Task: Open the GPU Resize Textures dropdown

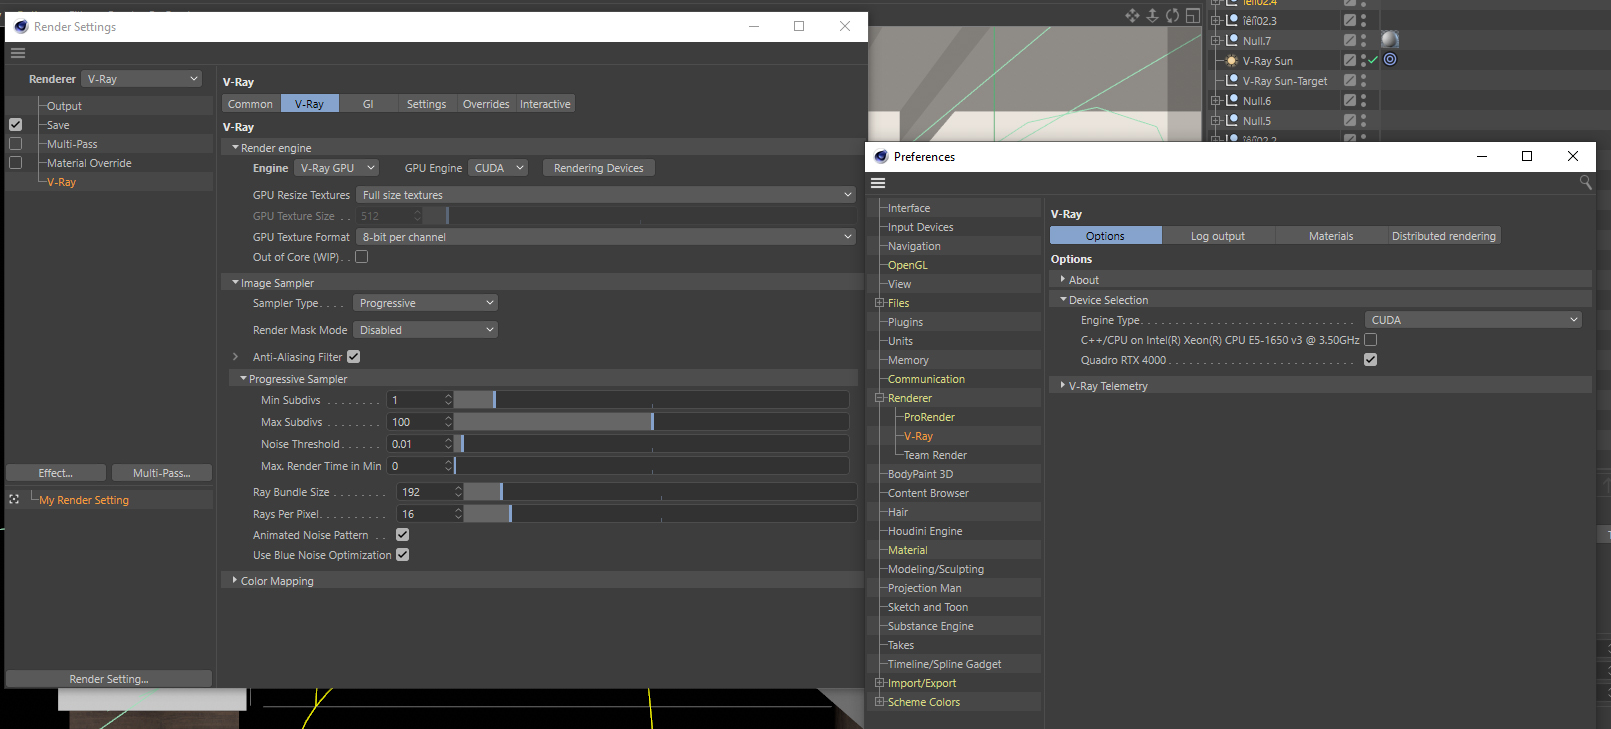Action: [x=607, y=195]
